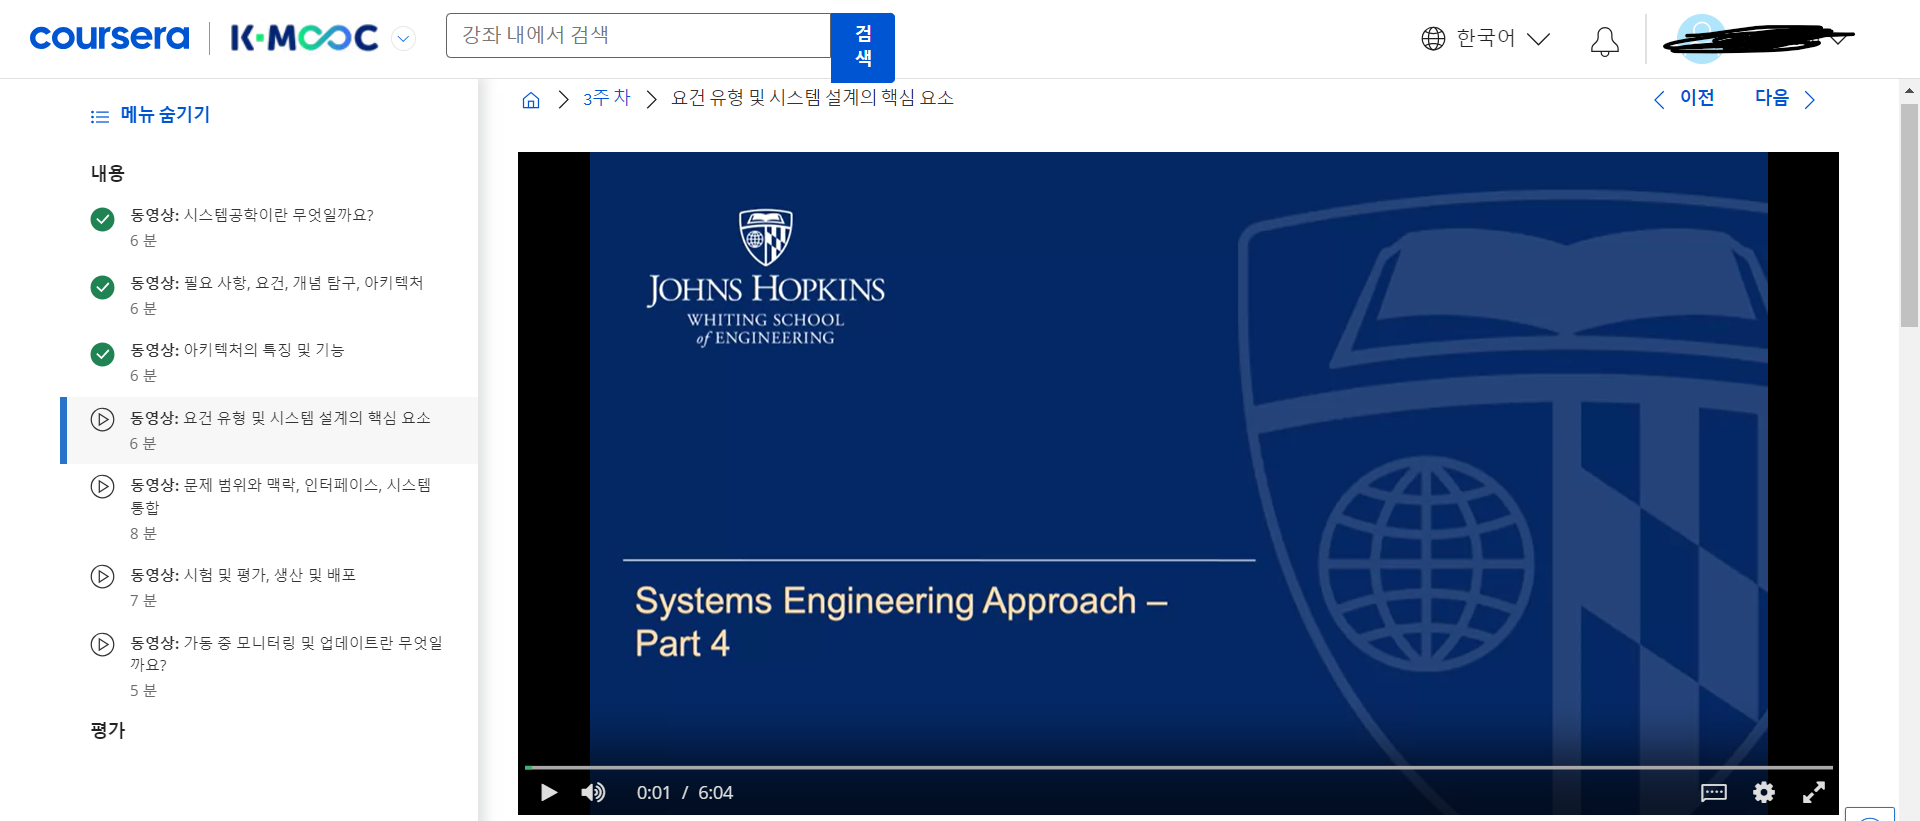Open video 시험 및 평가, 생산 및 배포
The height and width of the screenshot is (821, 1920).
269,587
